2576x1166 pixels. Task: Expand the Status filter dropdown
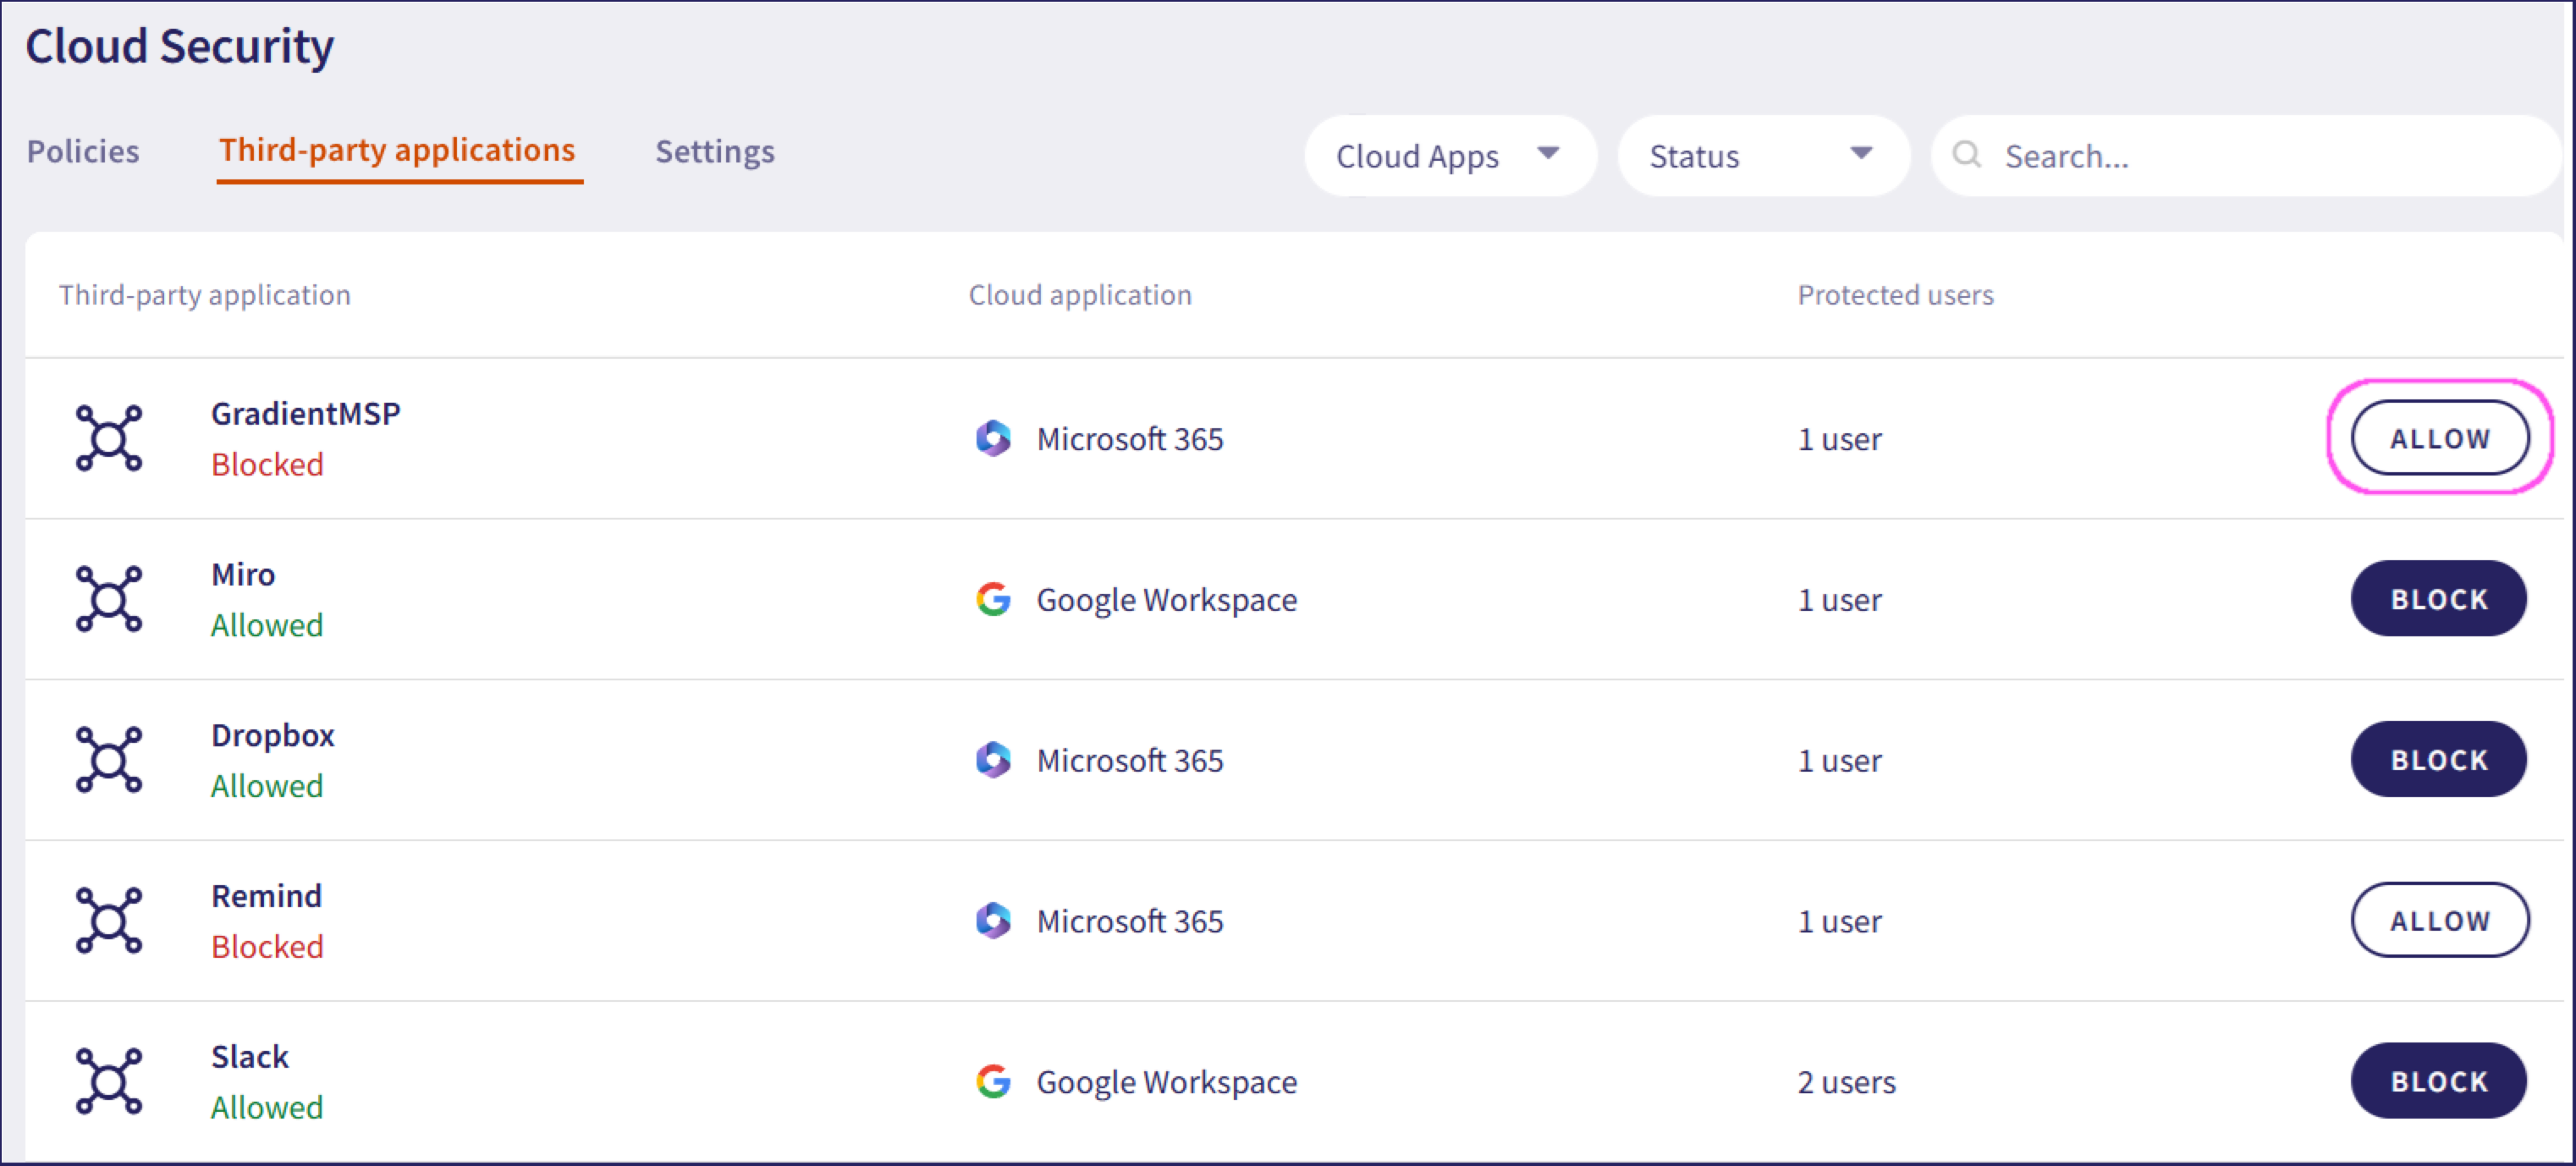[1762, 155]
